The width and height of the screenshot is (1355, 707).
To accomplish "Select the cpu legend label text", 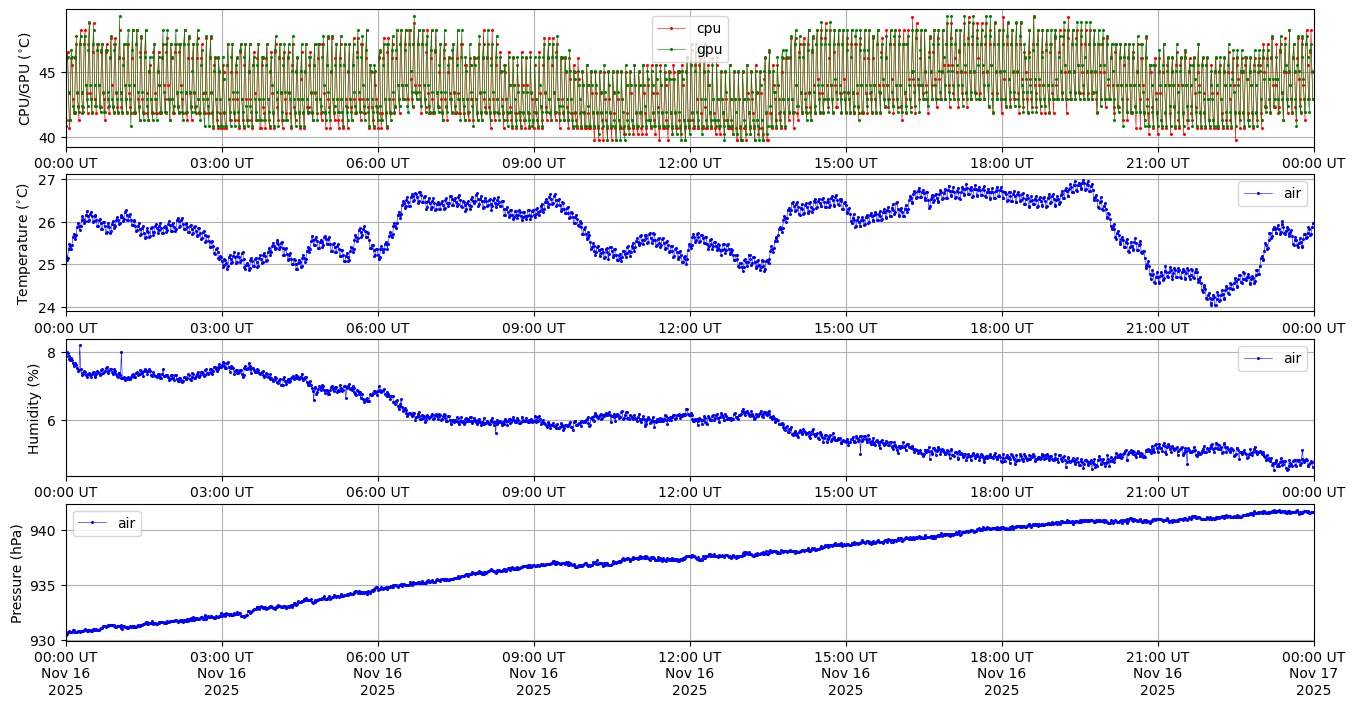I will pos(708,29).
